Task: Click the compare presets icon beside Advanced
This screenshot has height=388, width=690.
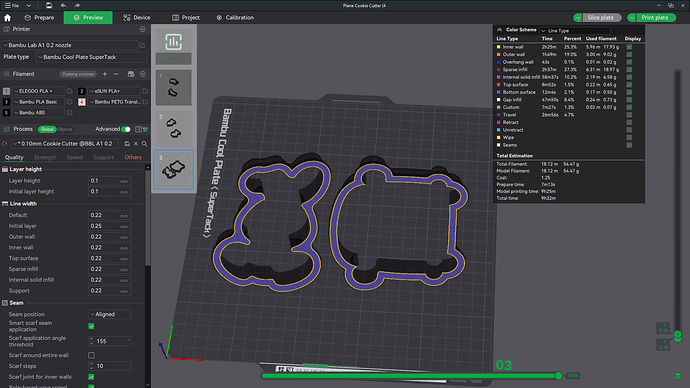Action: coord(145,129)
